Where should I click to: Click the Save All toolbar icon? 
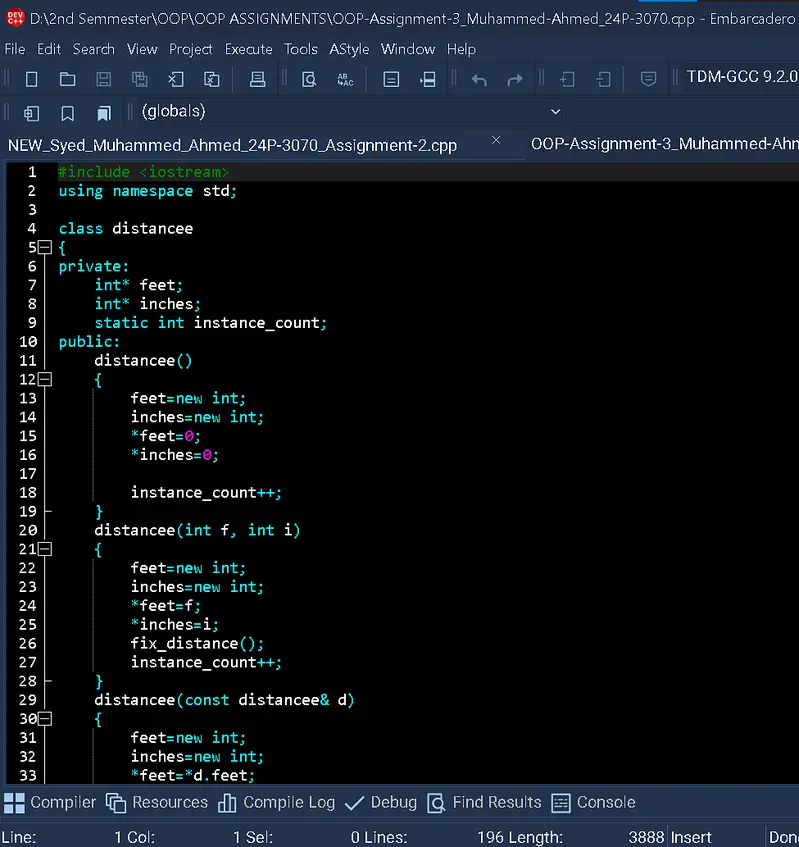point(139,79)
